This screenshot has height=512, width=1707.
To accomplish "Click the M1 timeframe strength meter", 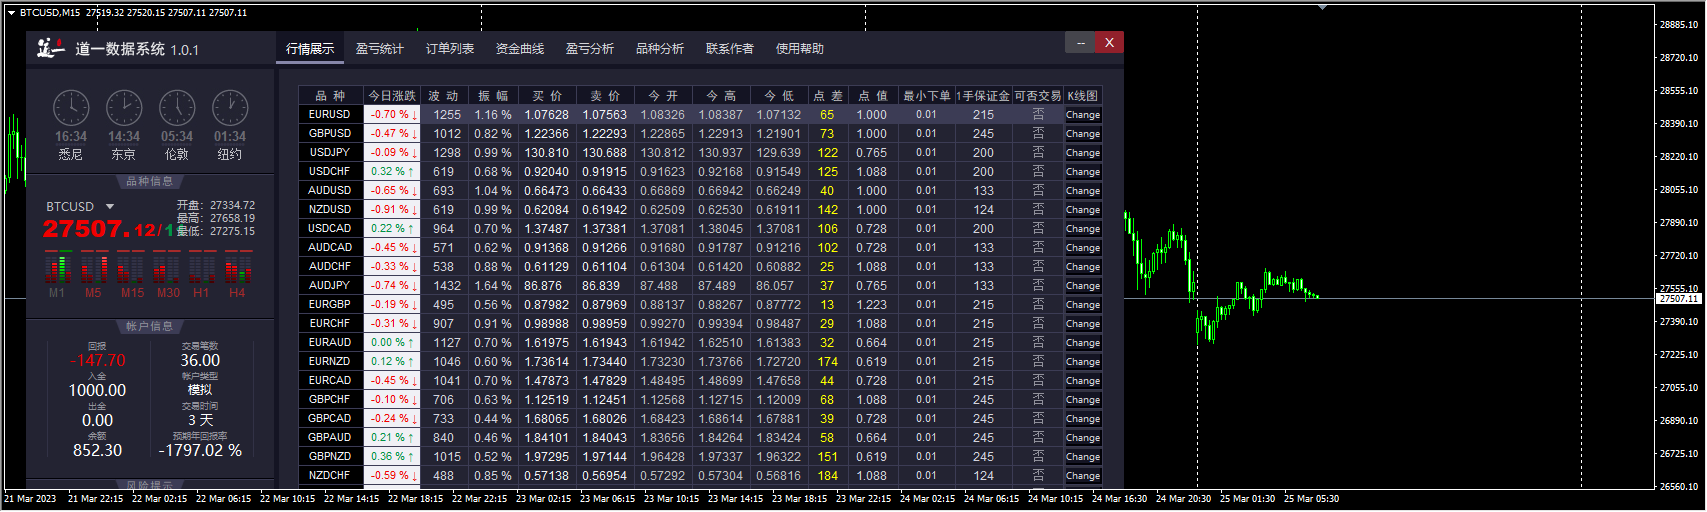I will coord(58,270).
